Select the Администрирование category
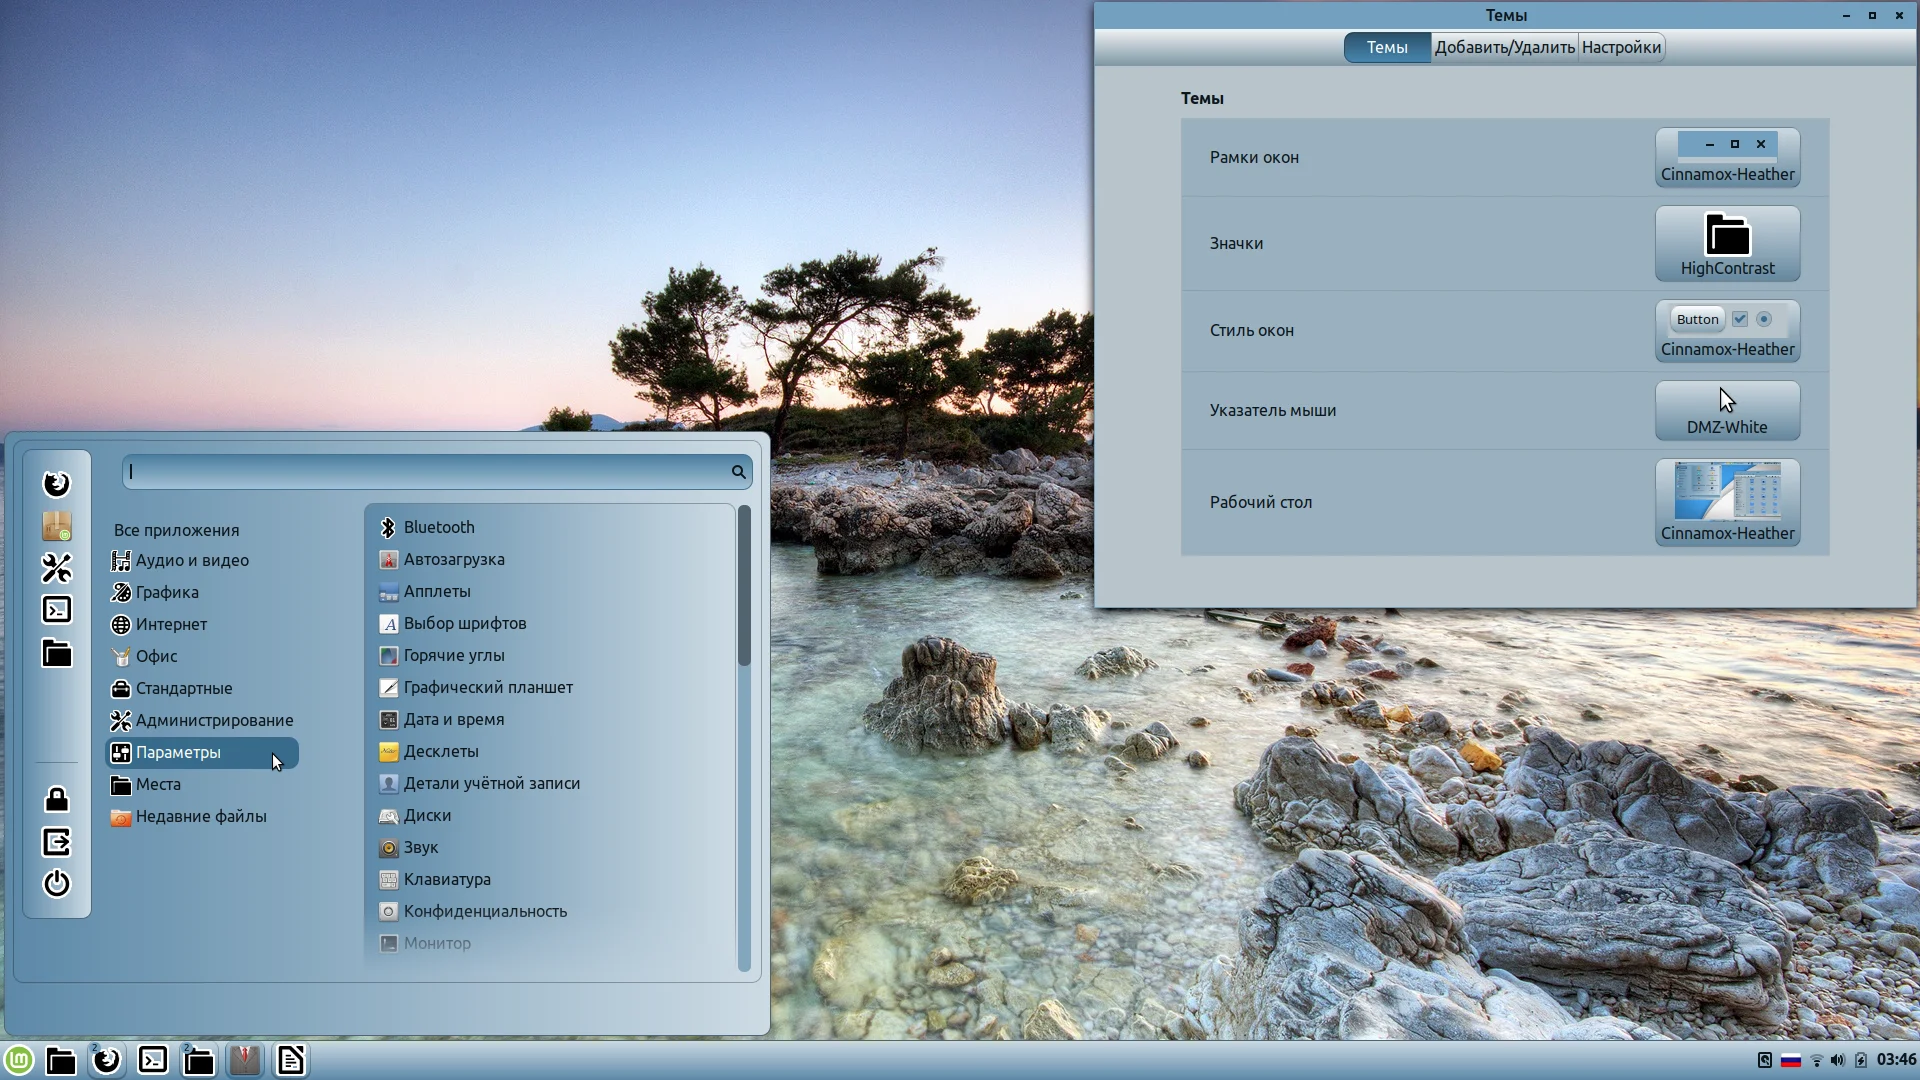The height and width of the screenshot is (1080, 1920). [x=214, y=720]
